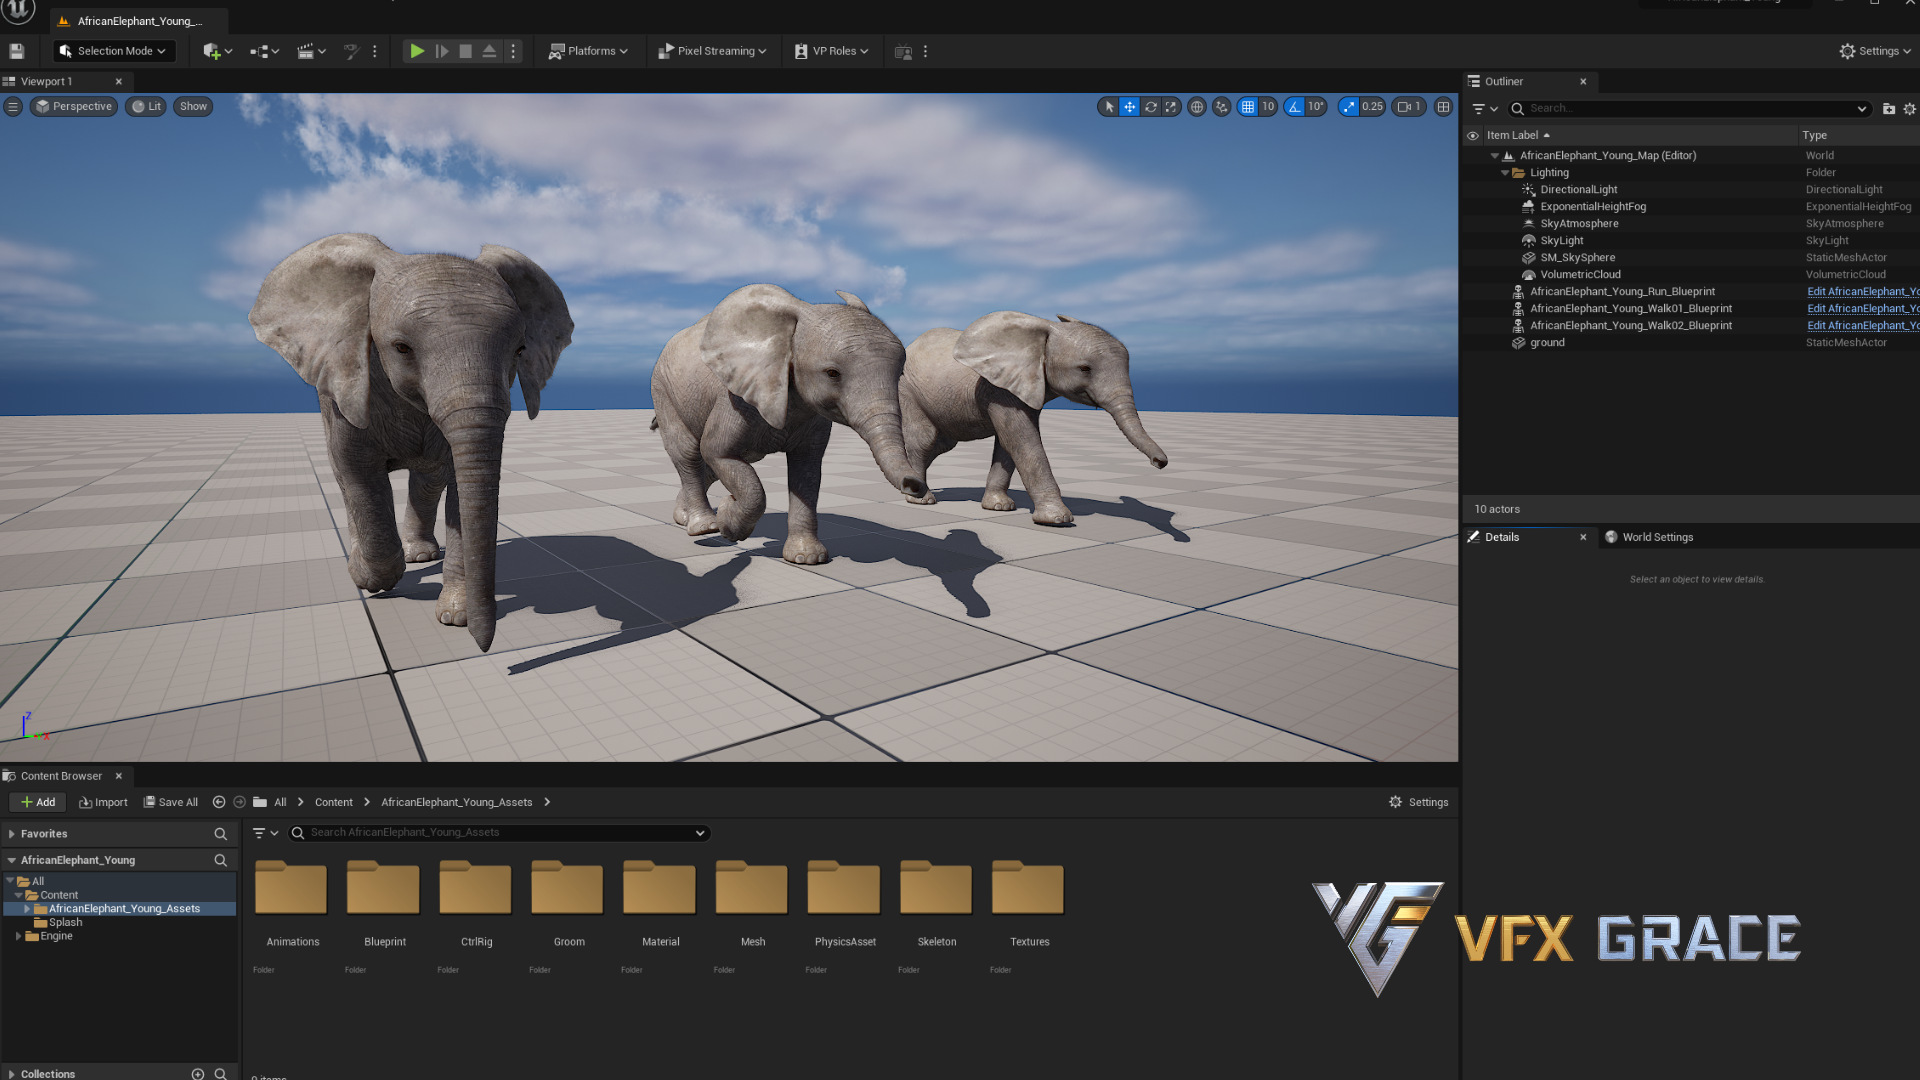
Task: Open the Perspective view mode menu
Action: (73, 107)
